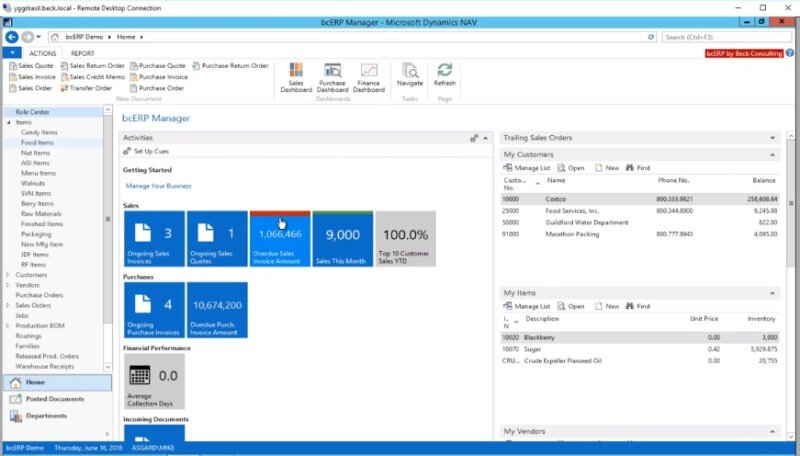Click Set Up Cues gear icon
This screenshot has width=800, height=456.
click(x=128, y=151)
